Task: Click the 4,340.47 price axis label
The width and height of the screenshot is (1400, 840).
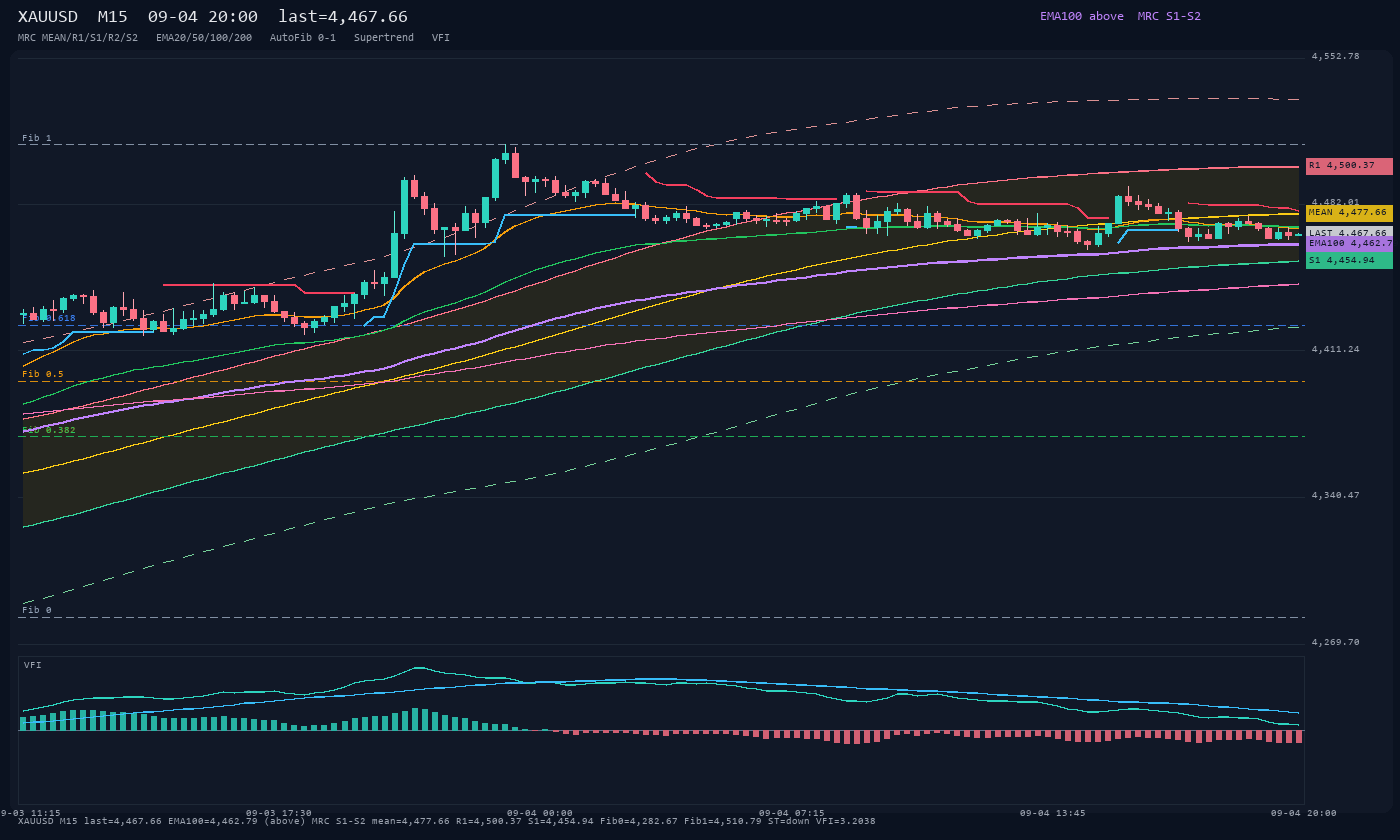Action: (x=1336, y=496)
